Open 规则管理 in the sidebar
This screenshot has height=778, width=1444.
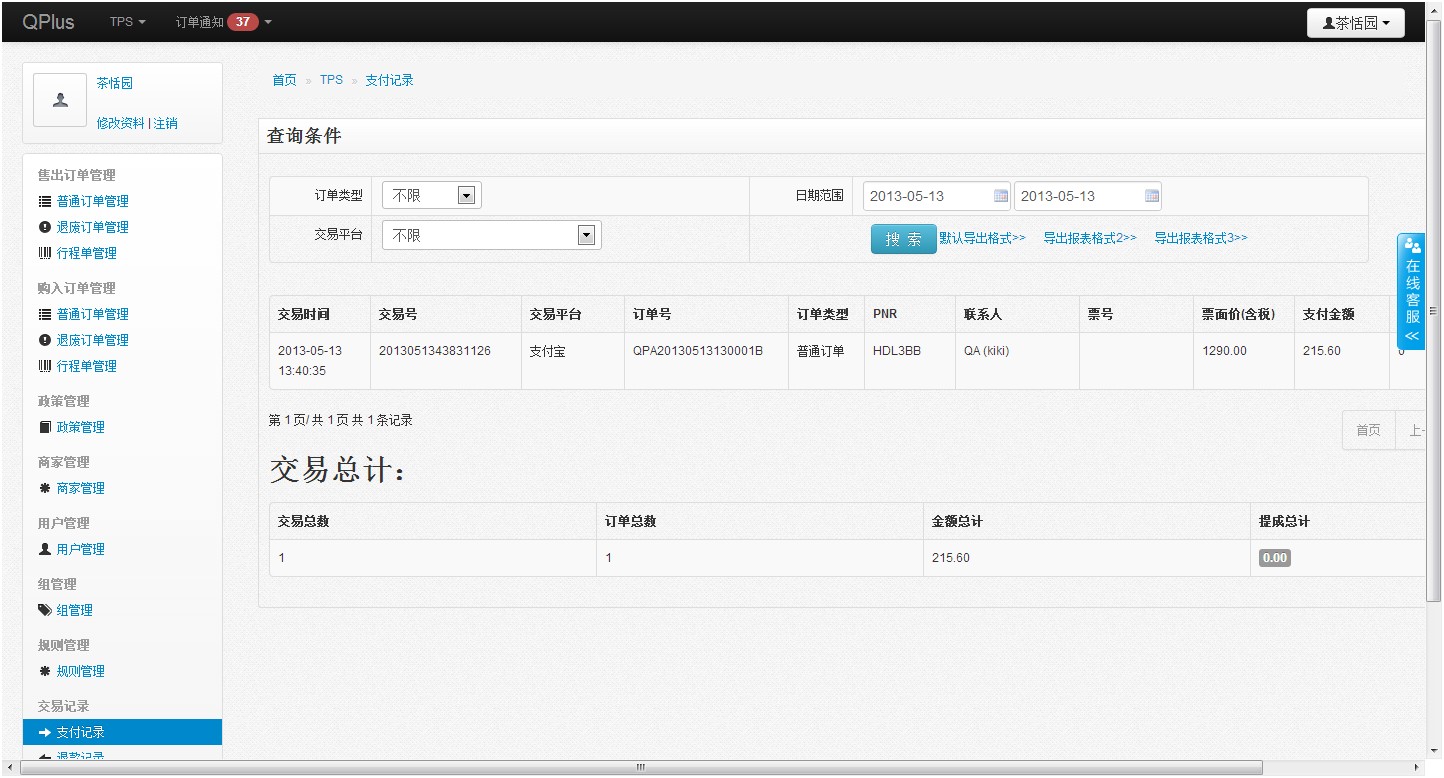(x=80, y=671)
